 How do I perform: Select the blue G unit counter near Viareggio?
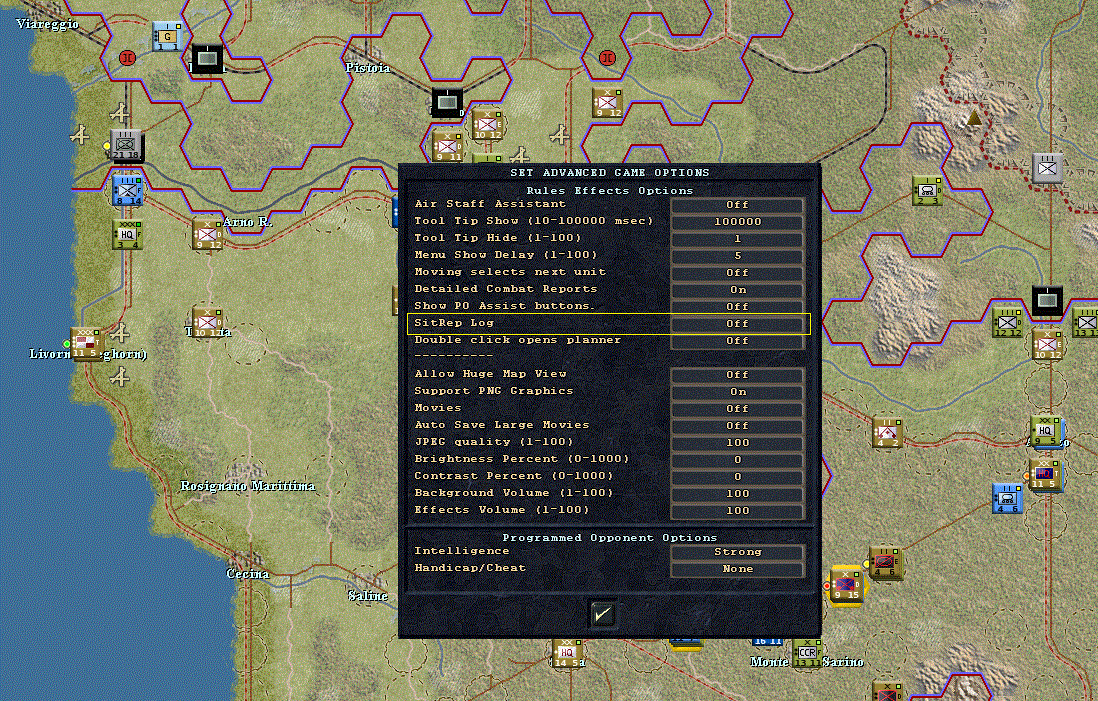click(167, 36)
